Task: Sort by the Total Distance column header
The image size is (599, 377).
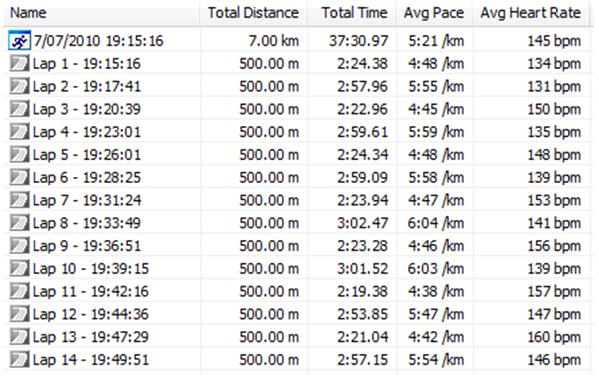Action: click(x=253, y=13)
